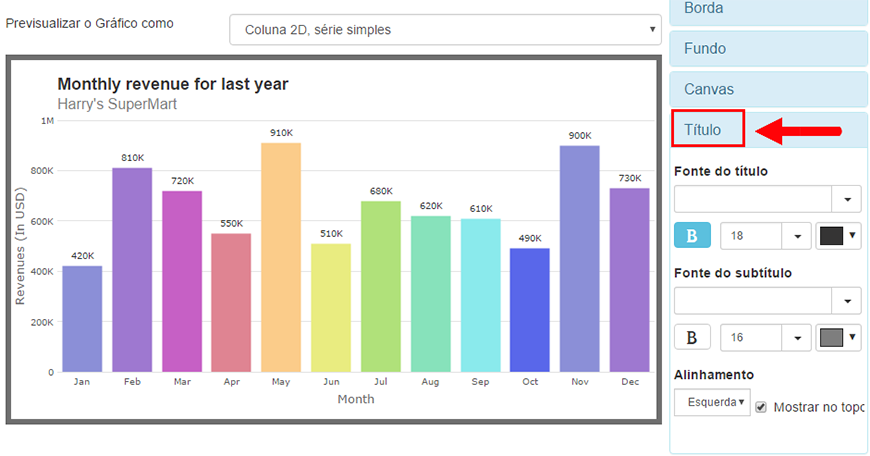This screenshot has height=456, width=870.
Task: Uncheck the 'Mostrar no topo' checkbox
Action: 761,407
